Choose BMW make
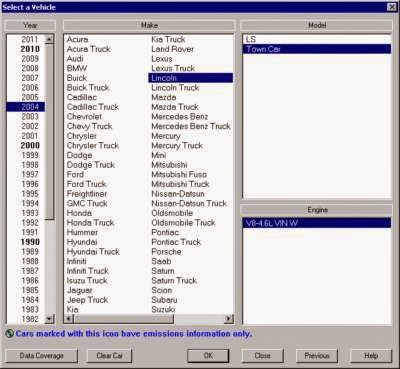Image resolution: width=400 pixels, height=369 pixels. [x=77, y=68]
